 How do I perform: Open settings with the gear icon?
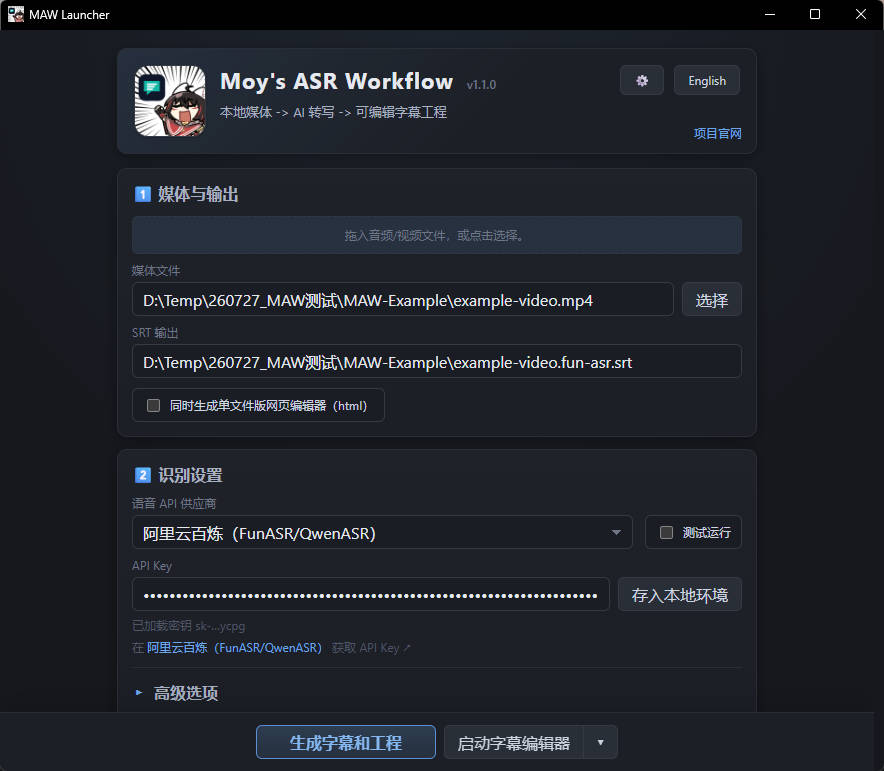tap(642, 81)
